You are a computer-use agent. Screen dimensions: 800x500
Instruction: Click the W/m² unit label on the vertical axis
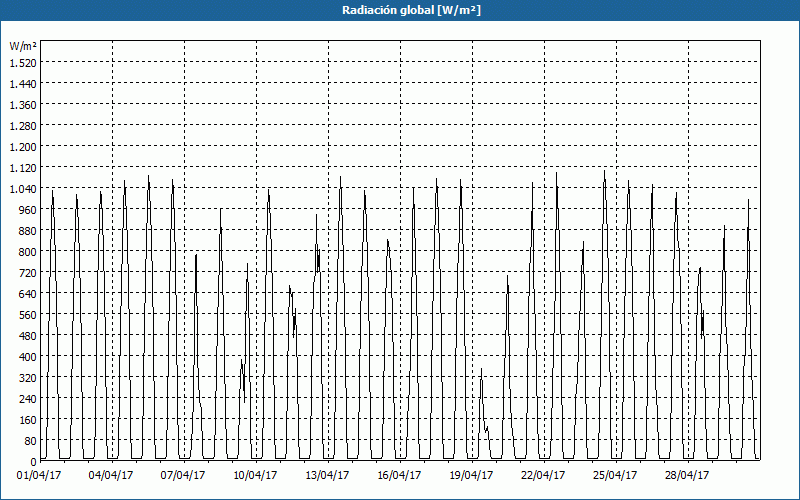[x=23, y=46]
